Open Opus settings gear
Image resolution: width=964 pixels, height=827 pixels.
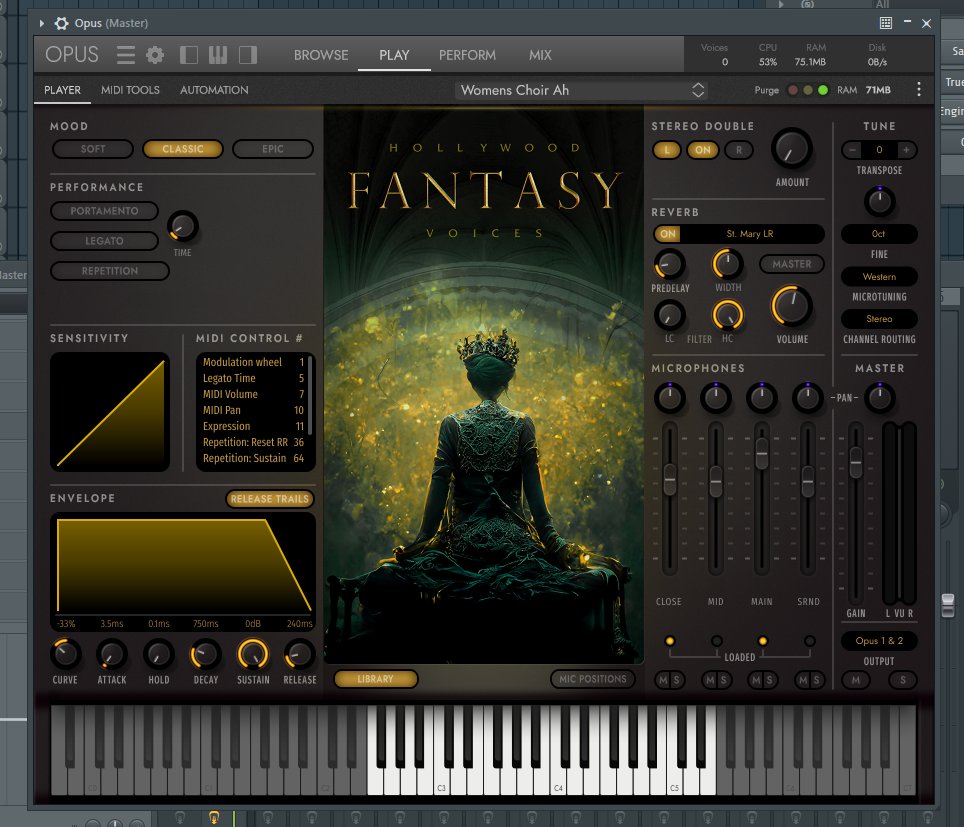pos(155,55)
